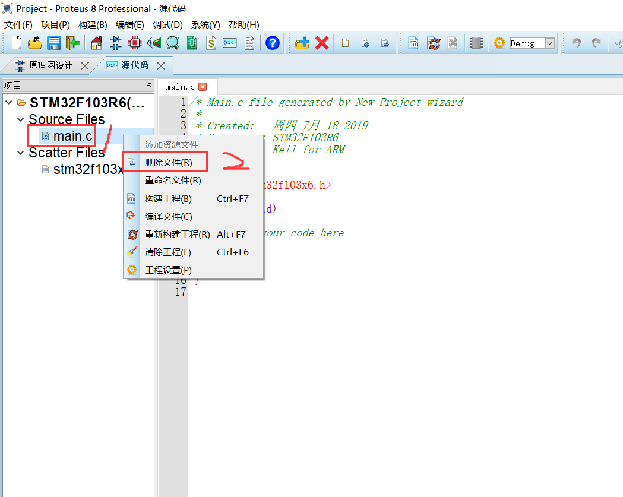Open Design Explorer green icon

point(192,43)
